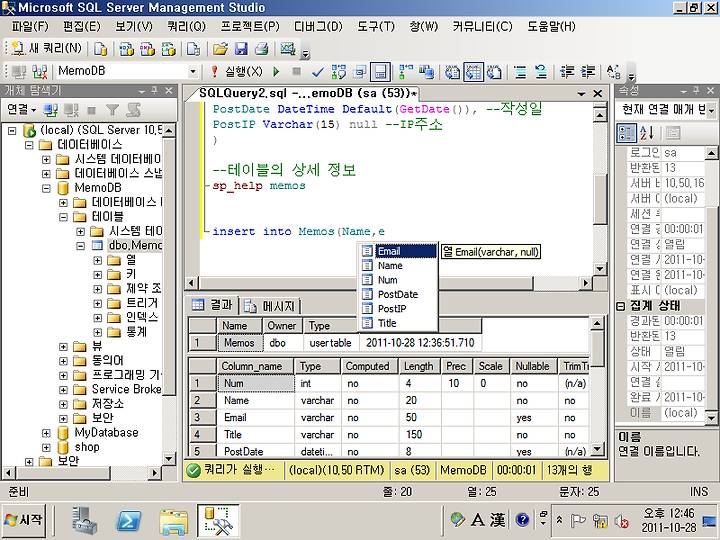
Task: Expand the shop database node
Action: click(x=46, y=447)
